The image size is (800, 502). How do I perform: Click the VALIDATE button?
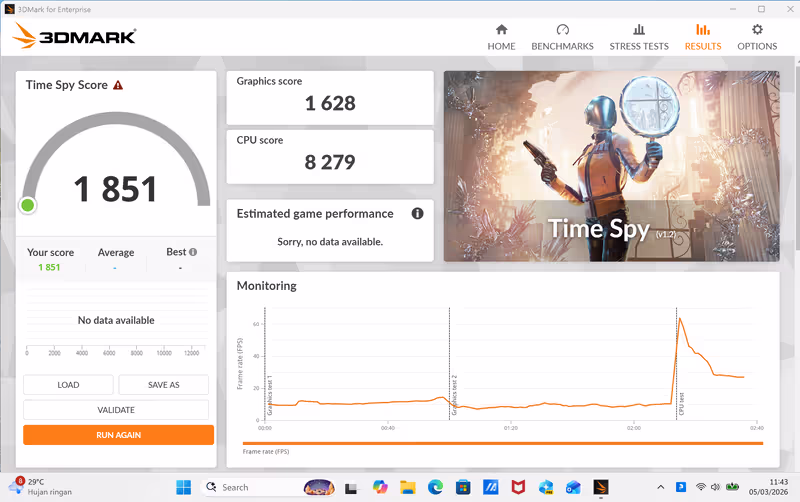pos(116,410)
